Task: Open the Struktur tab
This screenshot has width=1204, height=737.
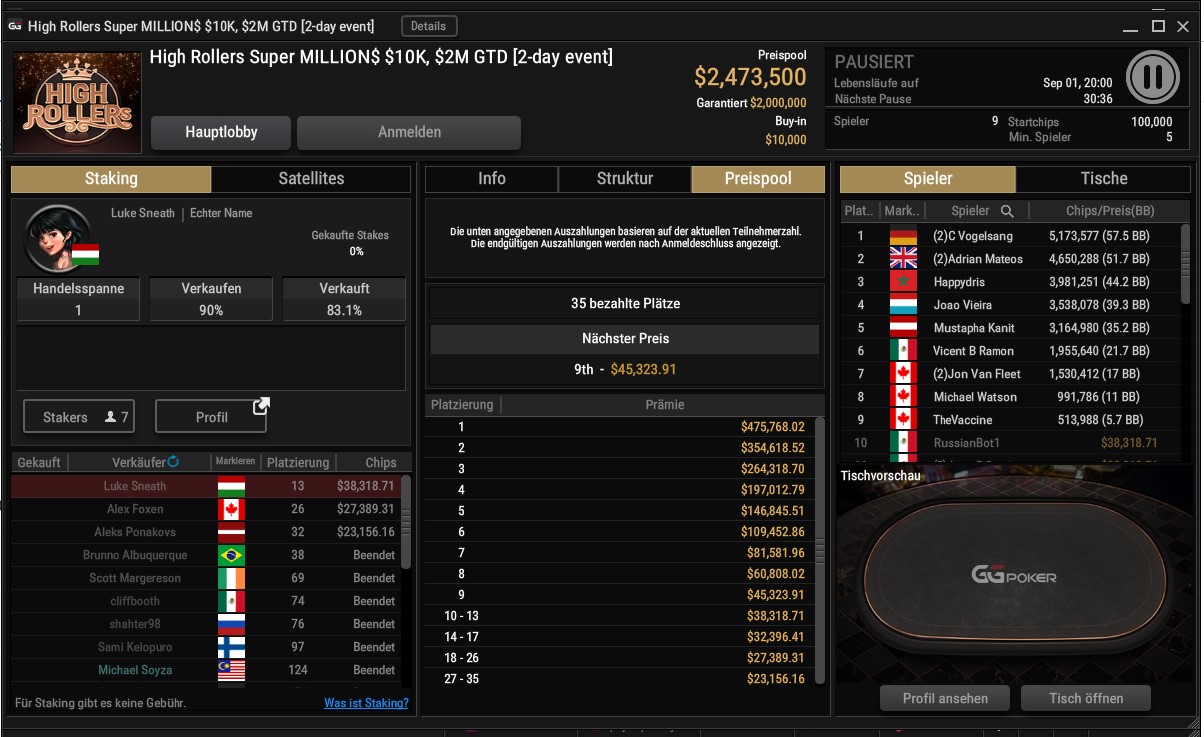Action: click(x=625, y=179)
